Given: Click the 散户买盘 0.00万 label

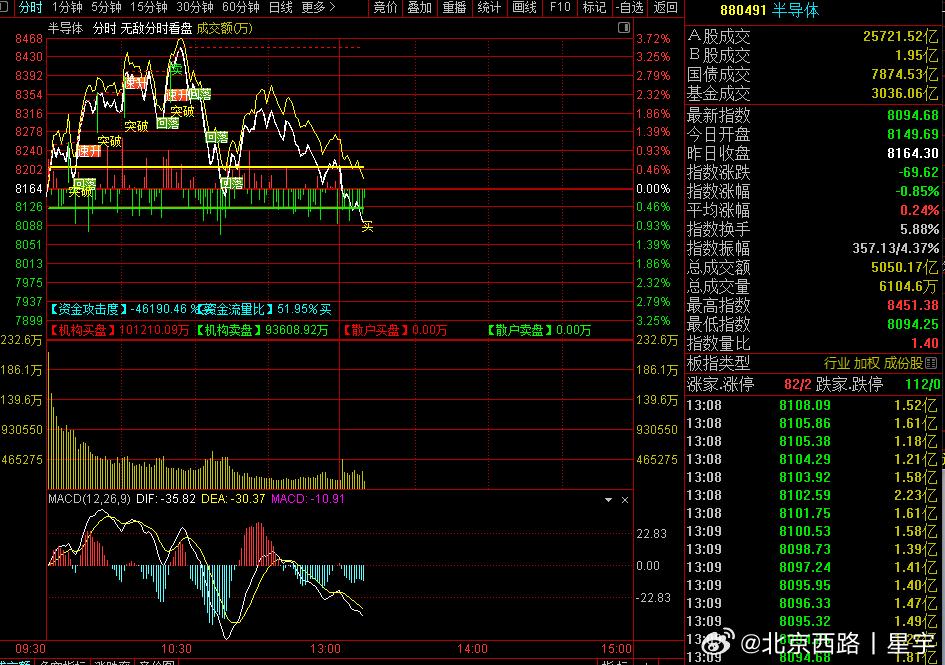Looking at the screenshot, I should click(x=395, y=330).
